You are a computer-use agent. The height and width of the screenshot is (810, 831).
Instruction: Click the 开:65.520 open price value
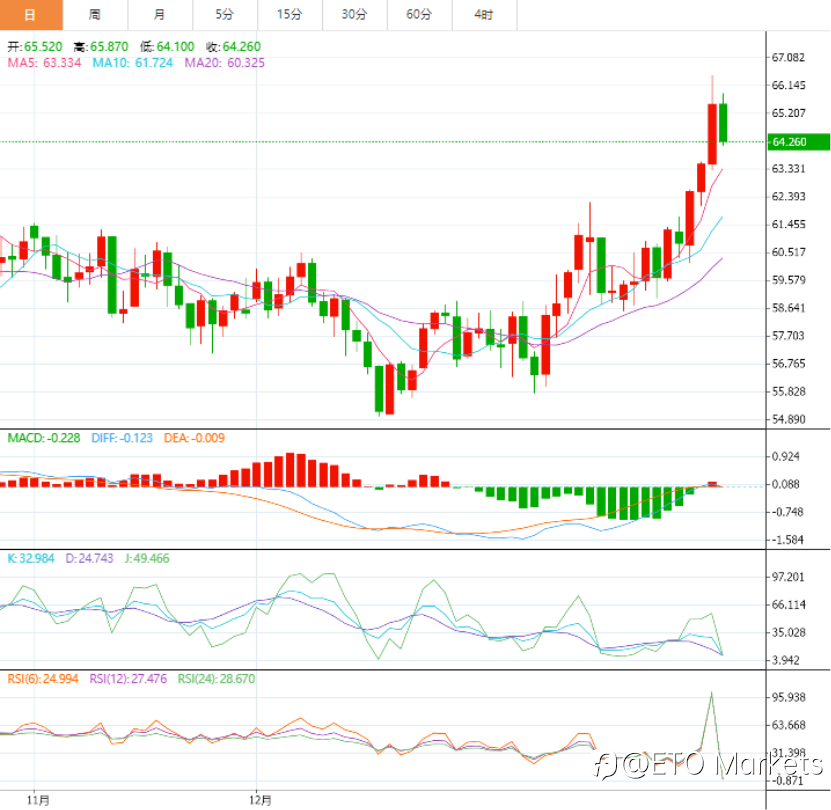tap(35, 47)
